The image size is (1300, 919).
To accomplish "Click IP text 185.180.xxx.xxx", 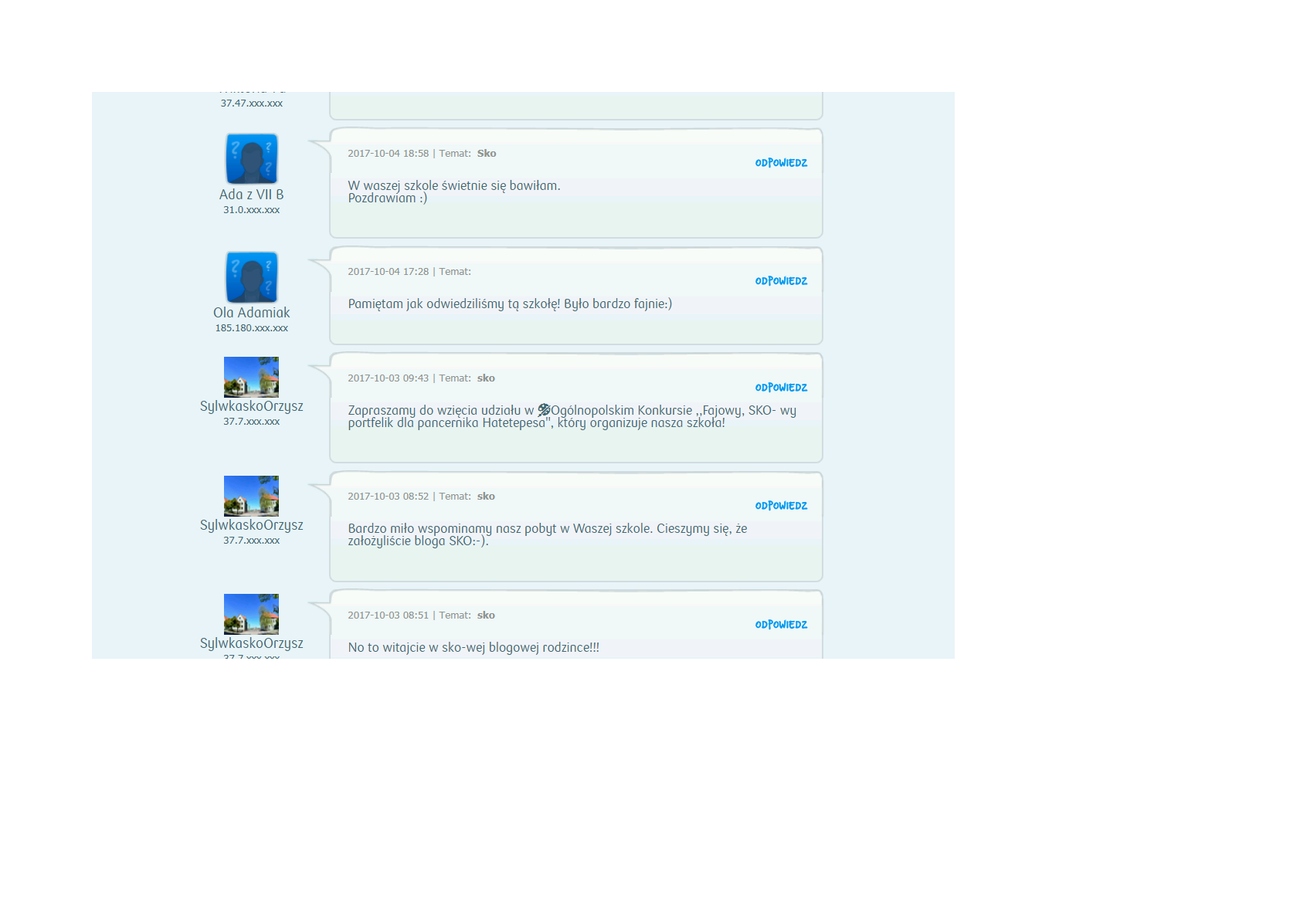I will click(251, 328).
